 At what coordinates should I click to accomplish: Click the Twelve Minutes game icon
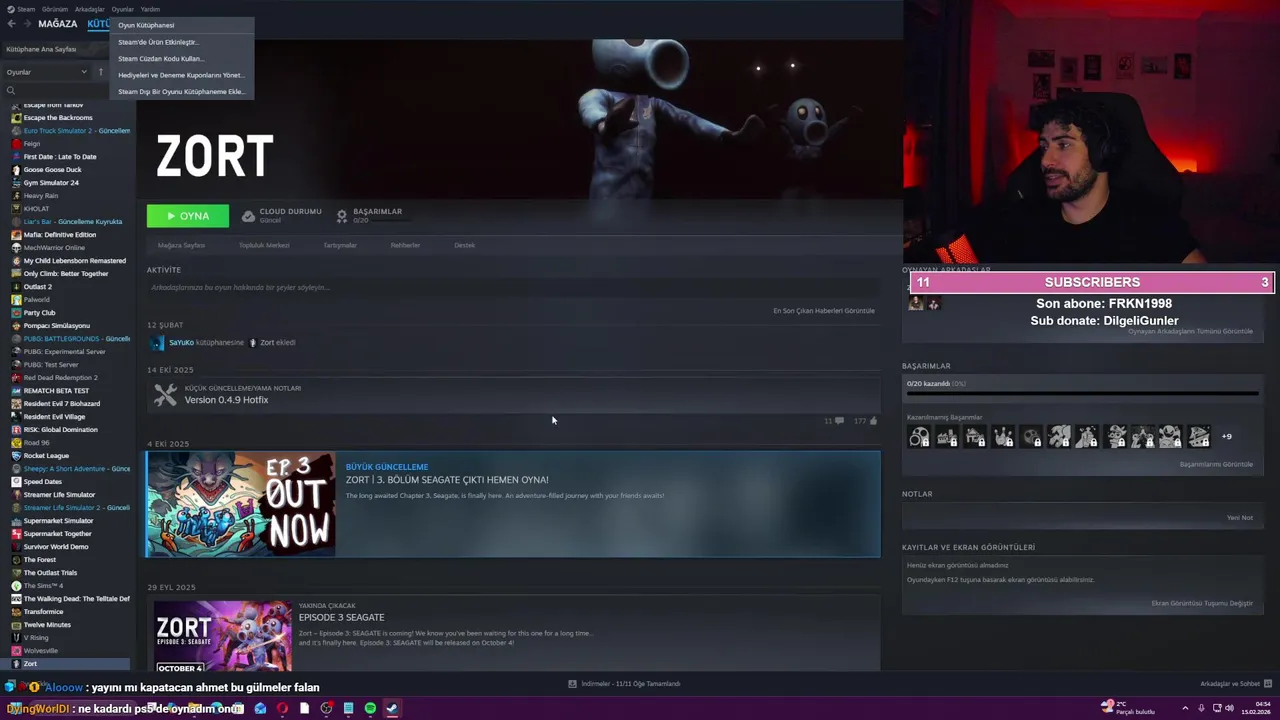click(16, 625)
